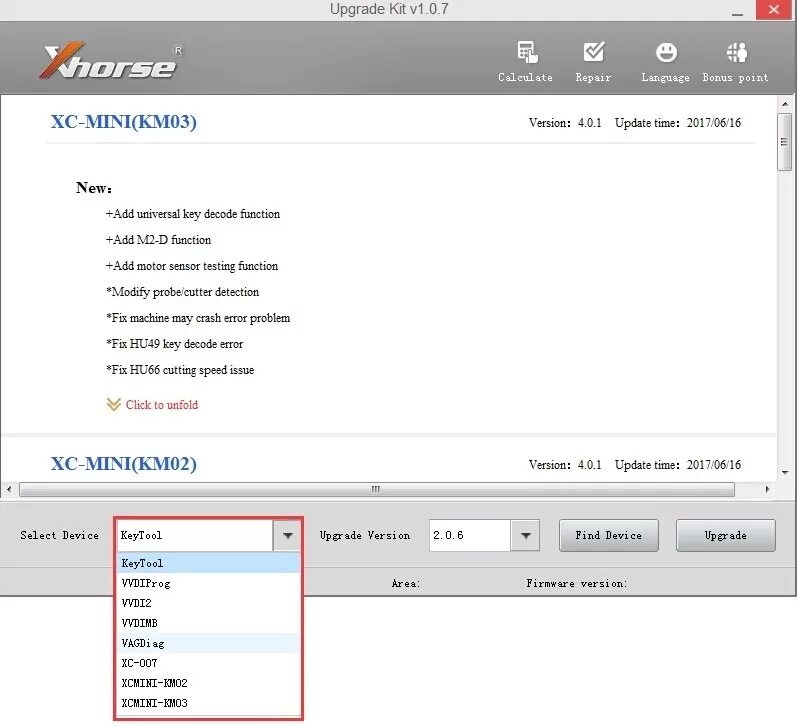Click the Find Device button
This screenshot has width=798, height=727.
(x=609, y=535)
